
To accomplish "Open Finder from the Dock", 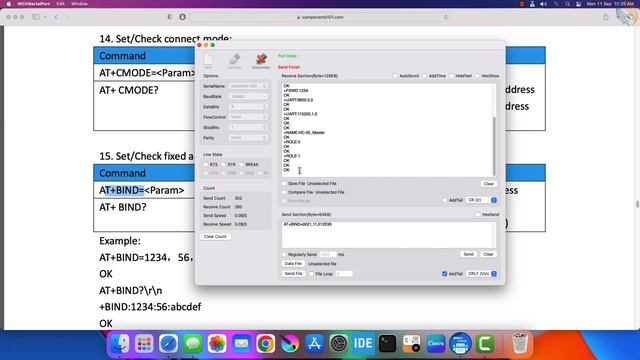I will coord(120,344).
